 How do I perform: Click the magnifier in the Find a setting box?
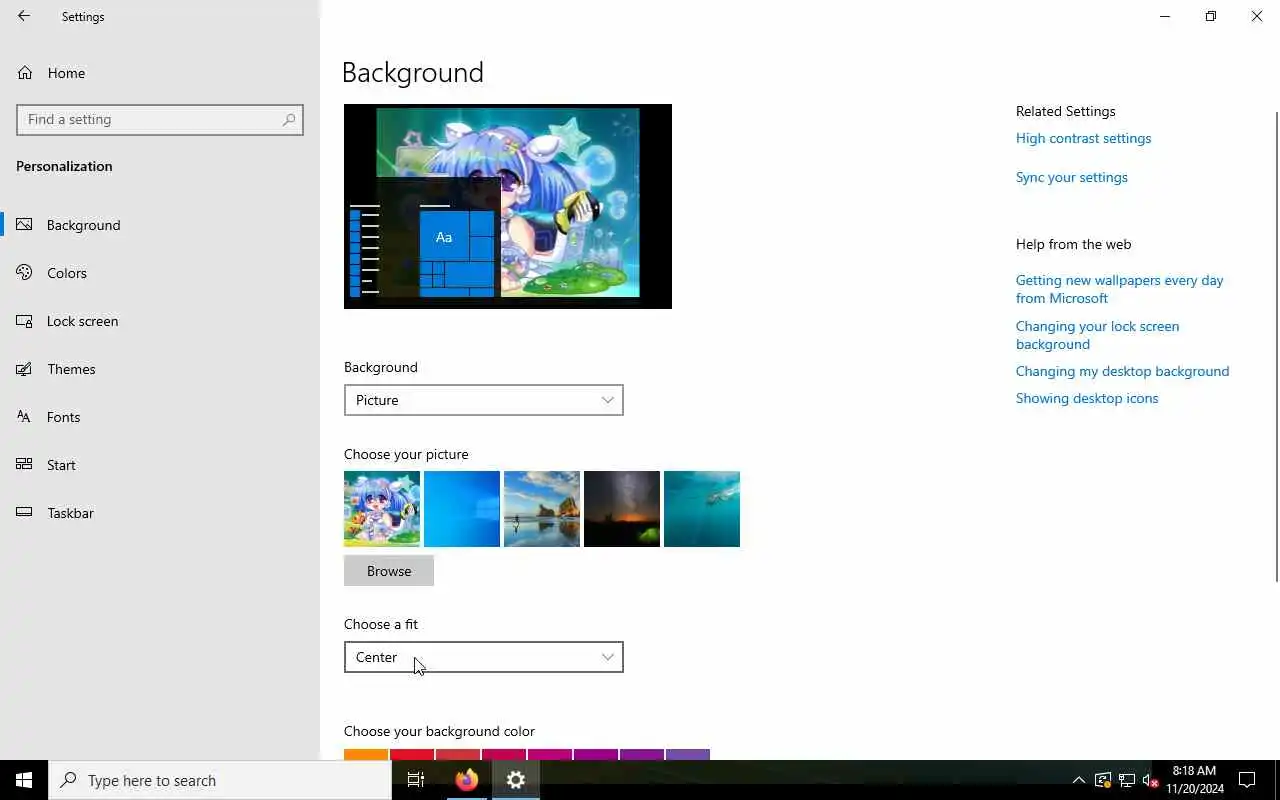[289, 119]
